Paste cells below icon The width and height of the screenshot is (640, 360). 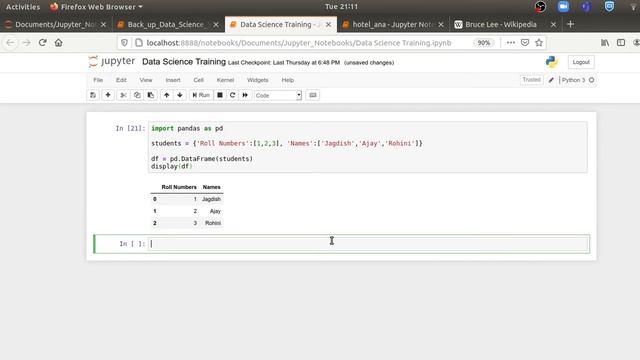(151, 95)
